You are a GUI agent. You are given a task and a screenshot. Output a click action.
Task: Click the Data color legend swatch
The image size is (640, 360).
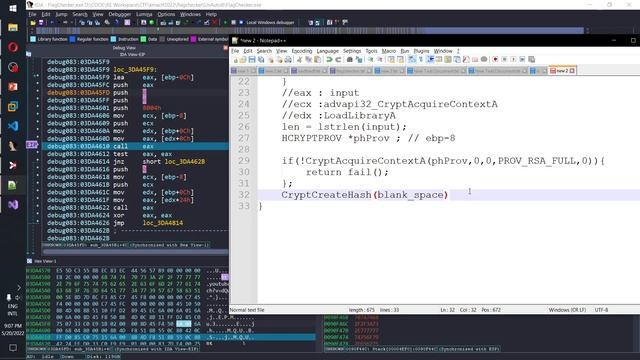click(143, 39)
